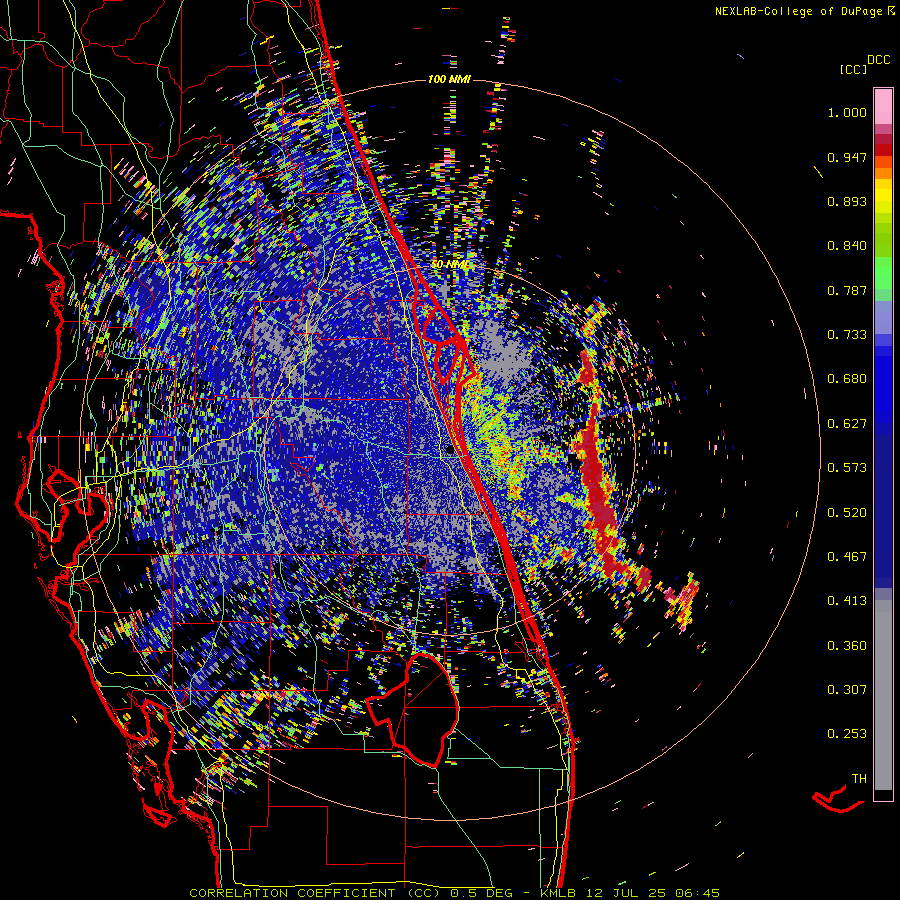Image resolution: width=900 pixels, height=900 pixels.
Task: Click inside the Lake Okeechobee outline
Action: click(422, 709)
